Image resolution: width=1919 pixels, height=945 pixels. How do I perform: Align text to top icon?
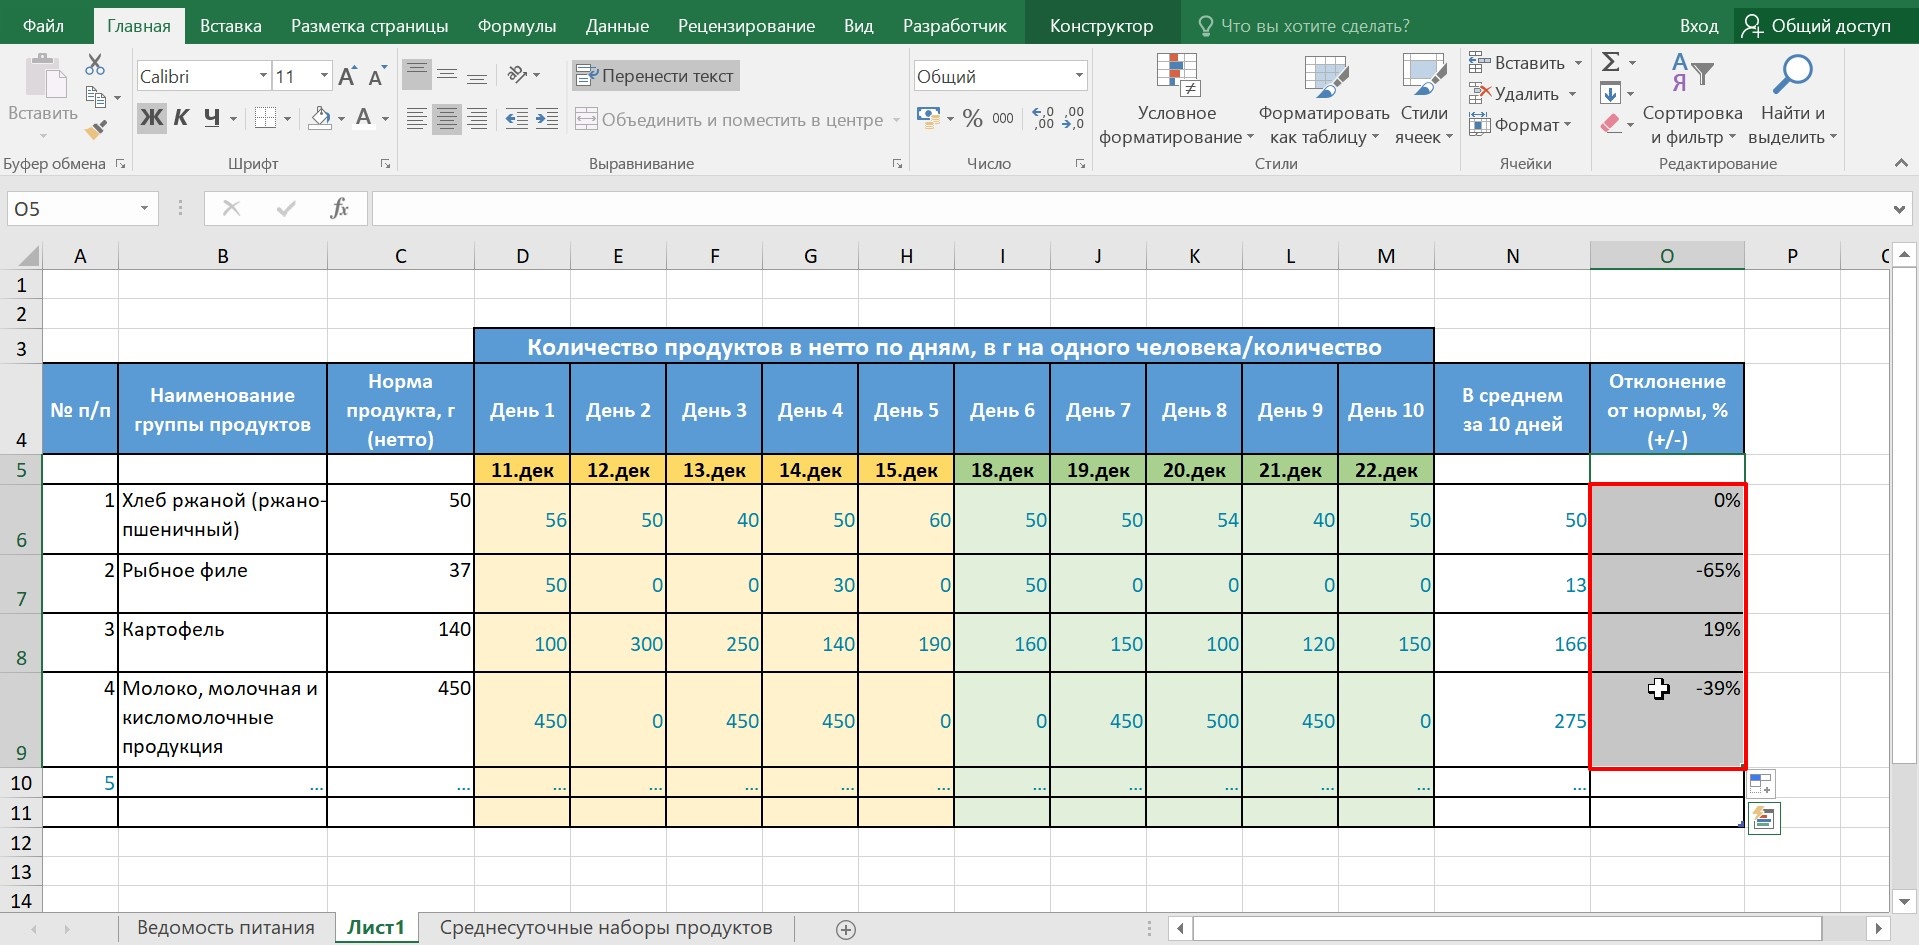[417, 75]
